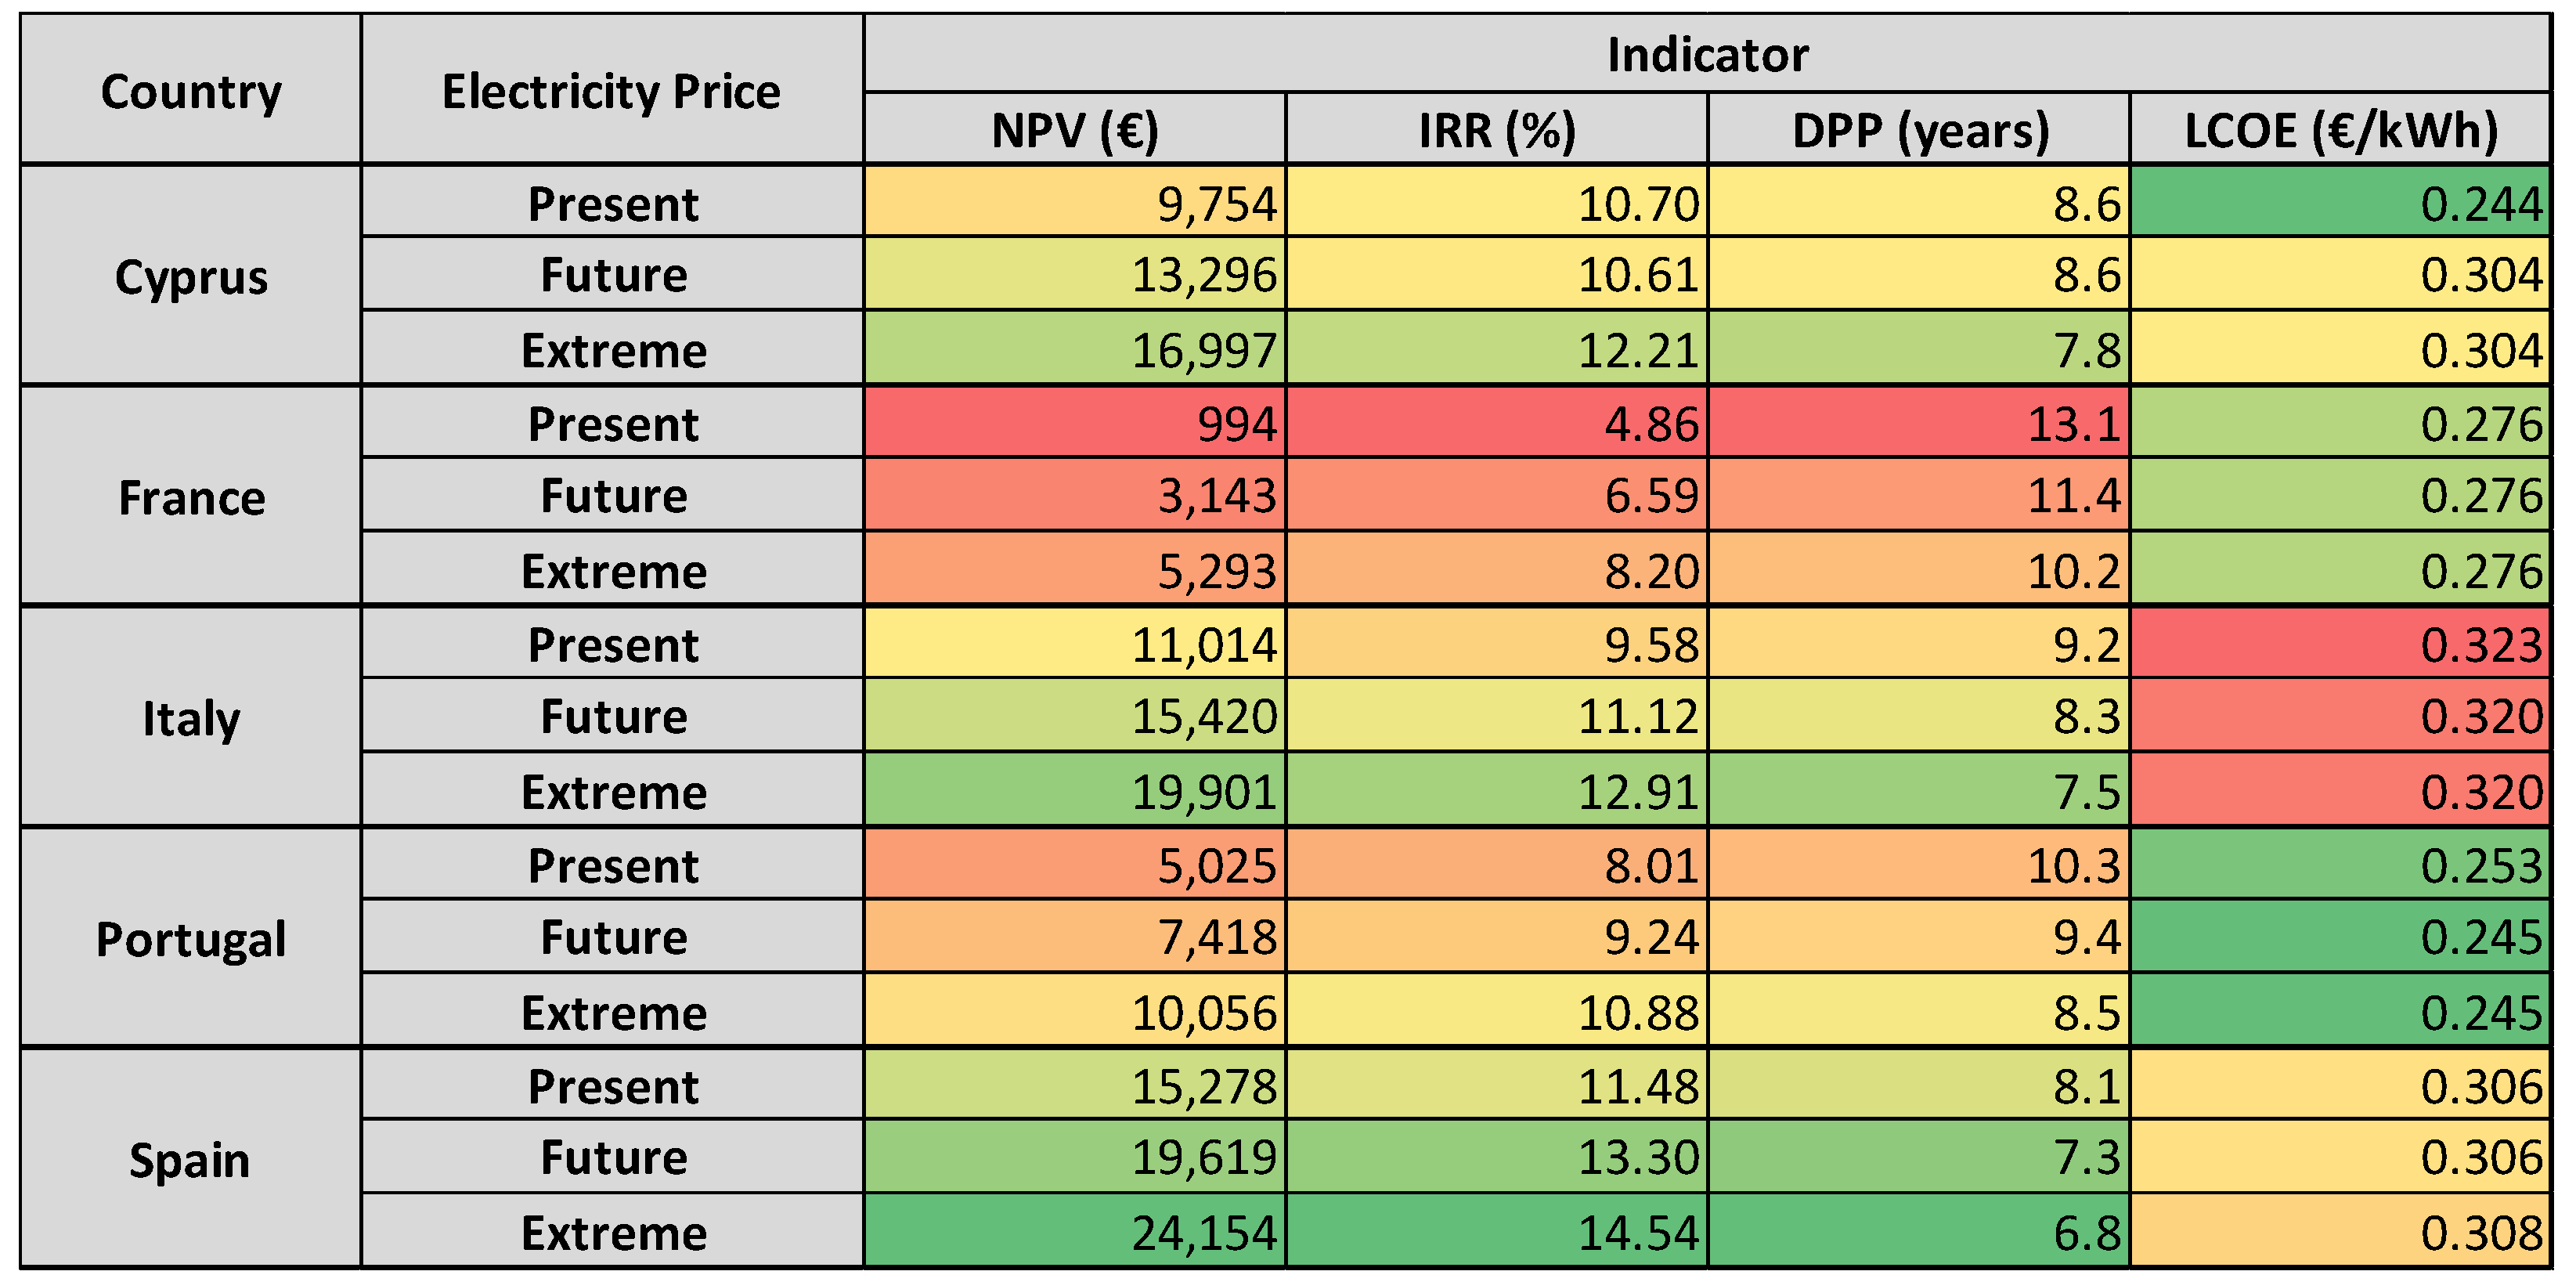Click the LCOE value 0.323
Screen dimensions: 2576x1282
(2340, 645)
